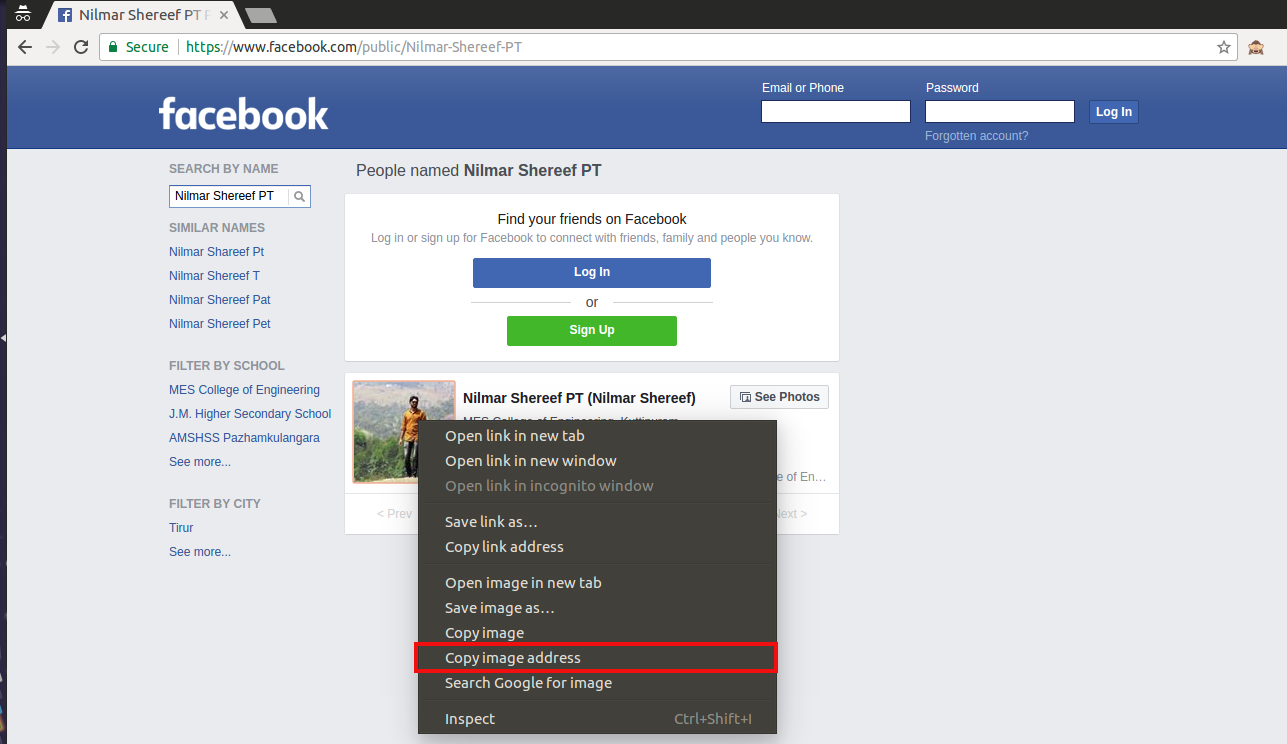Click the magnifier icon in name search box
This screenshot has height=744, width=1287.
coord(299,196)
